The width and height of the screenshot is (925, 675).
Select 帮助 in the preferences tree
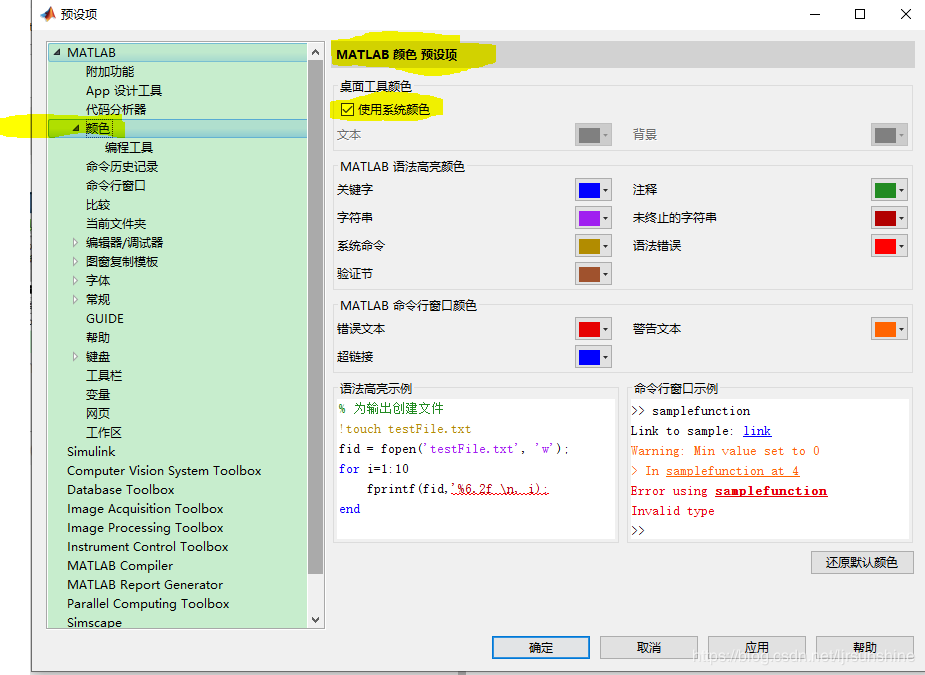coord(98,338)
